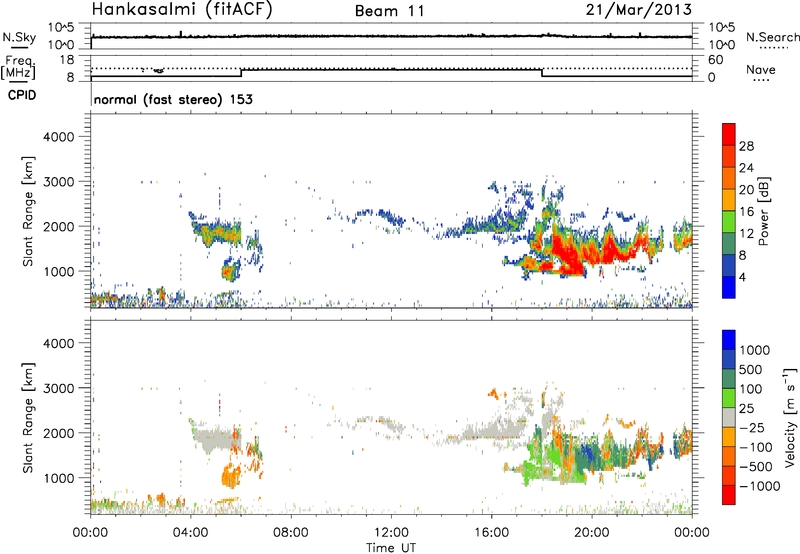Image resolution: width=800 pixels, height=554 pixels.
Task: Pick the red top segment of Power colorbar
Action: [x=729, y=134]
